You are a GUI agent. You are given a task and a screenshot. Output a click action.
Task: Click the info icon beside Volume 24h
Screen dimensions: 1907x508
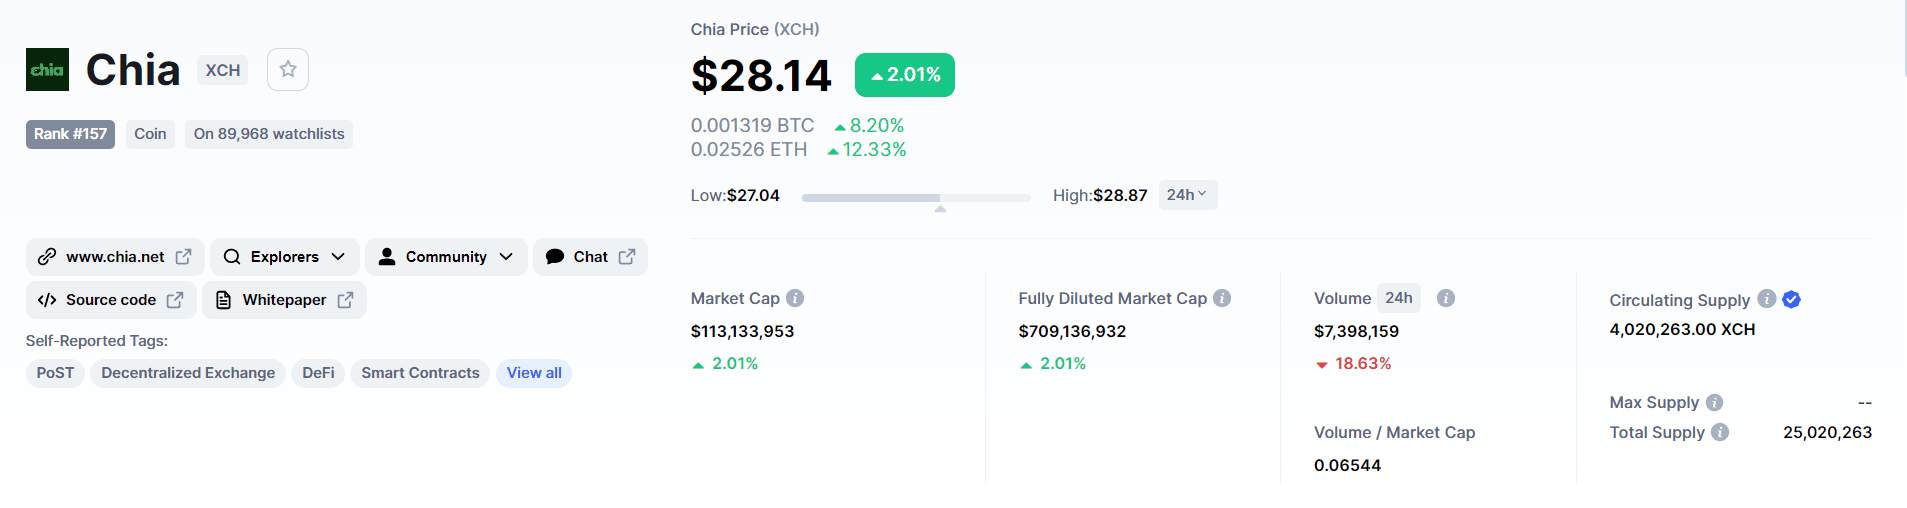click(1445, 298)
